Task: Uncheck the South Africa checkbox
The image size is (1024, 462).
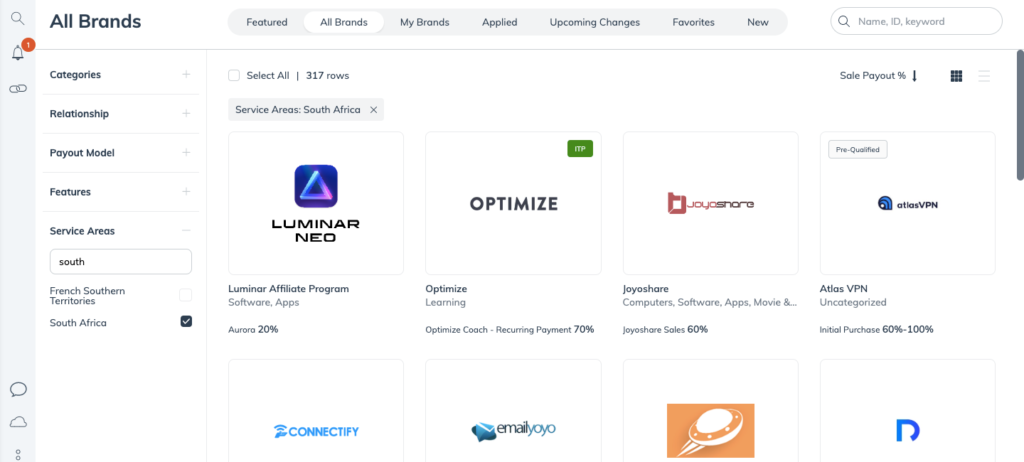Action: (x=186, y=322)
